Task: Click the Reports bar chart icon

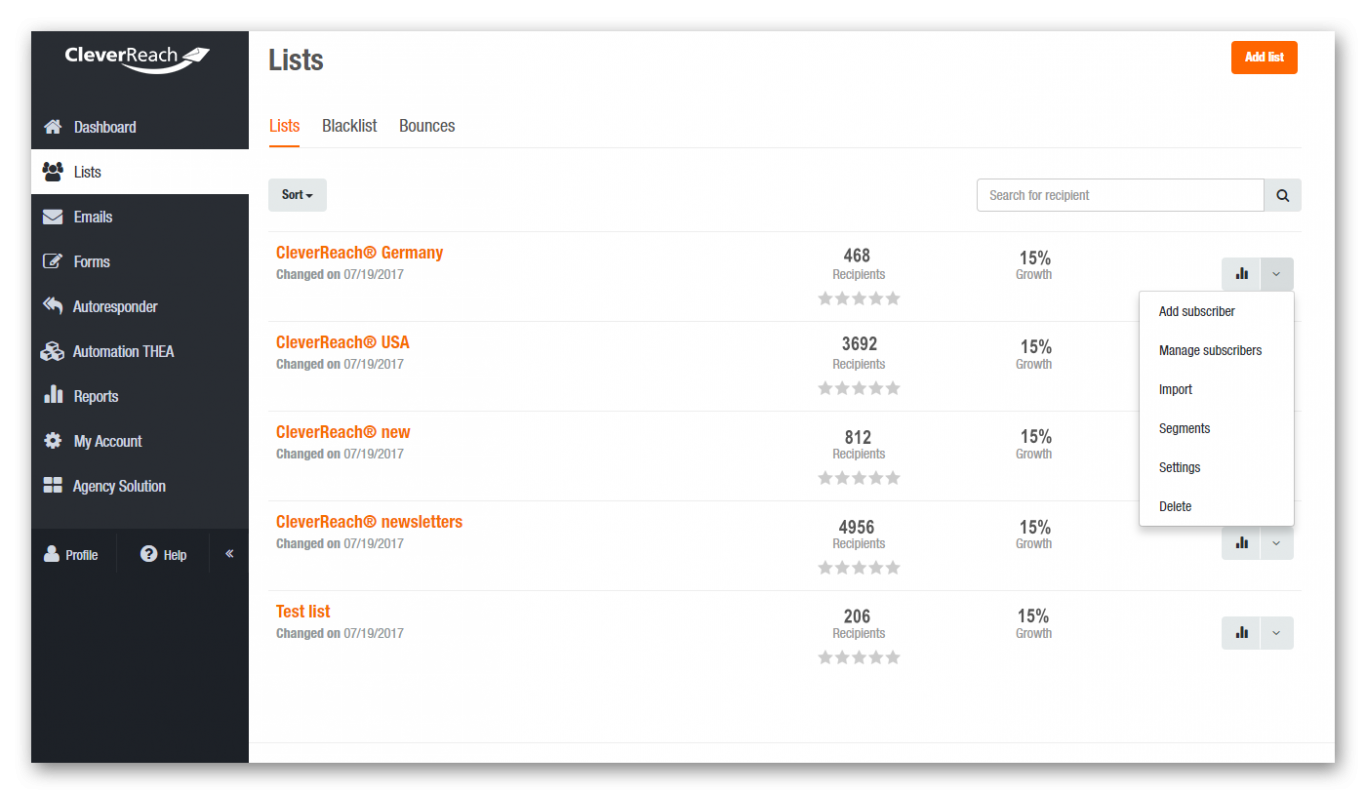Action: [x=53, y=396]
